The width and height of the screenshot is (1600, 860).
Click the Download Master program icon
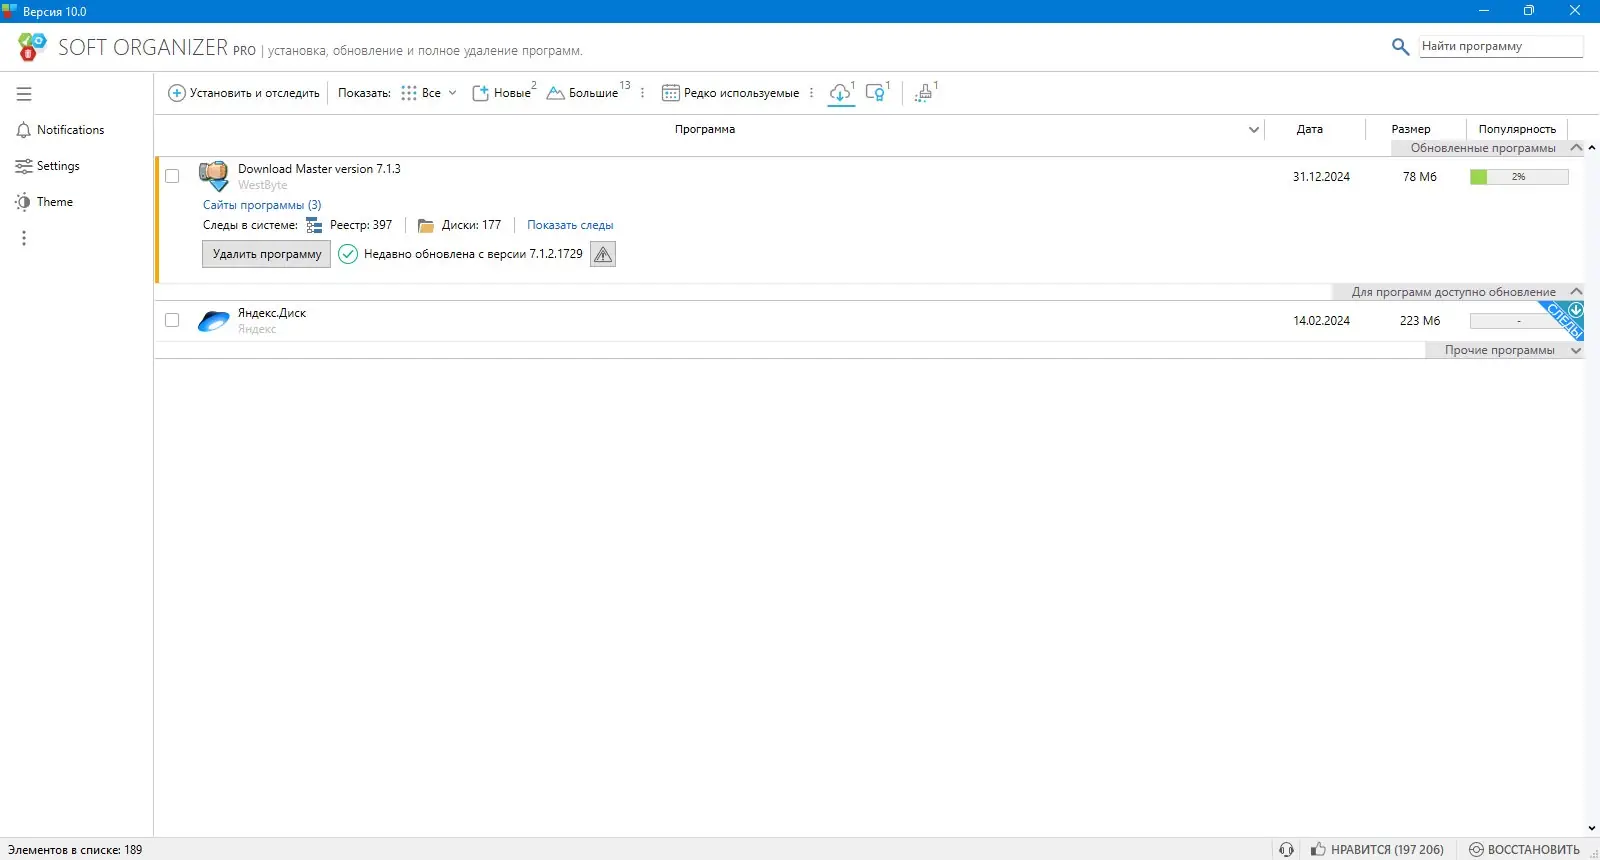pyautogui.click(x=214, y=176)
